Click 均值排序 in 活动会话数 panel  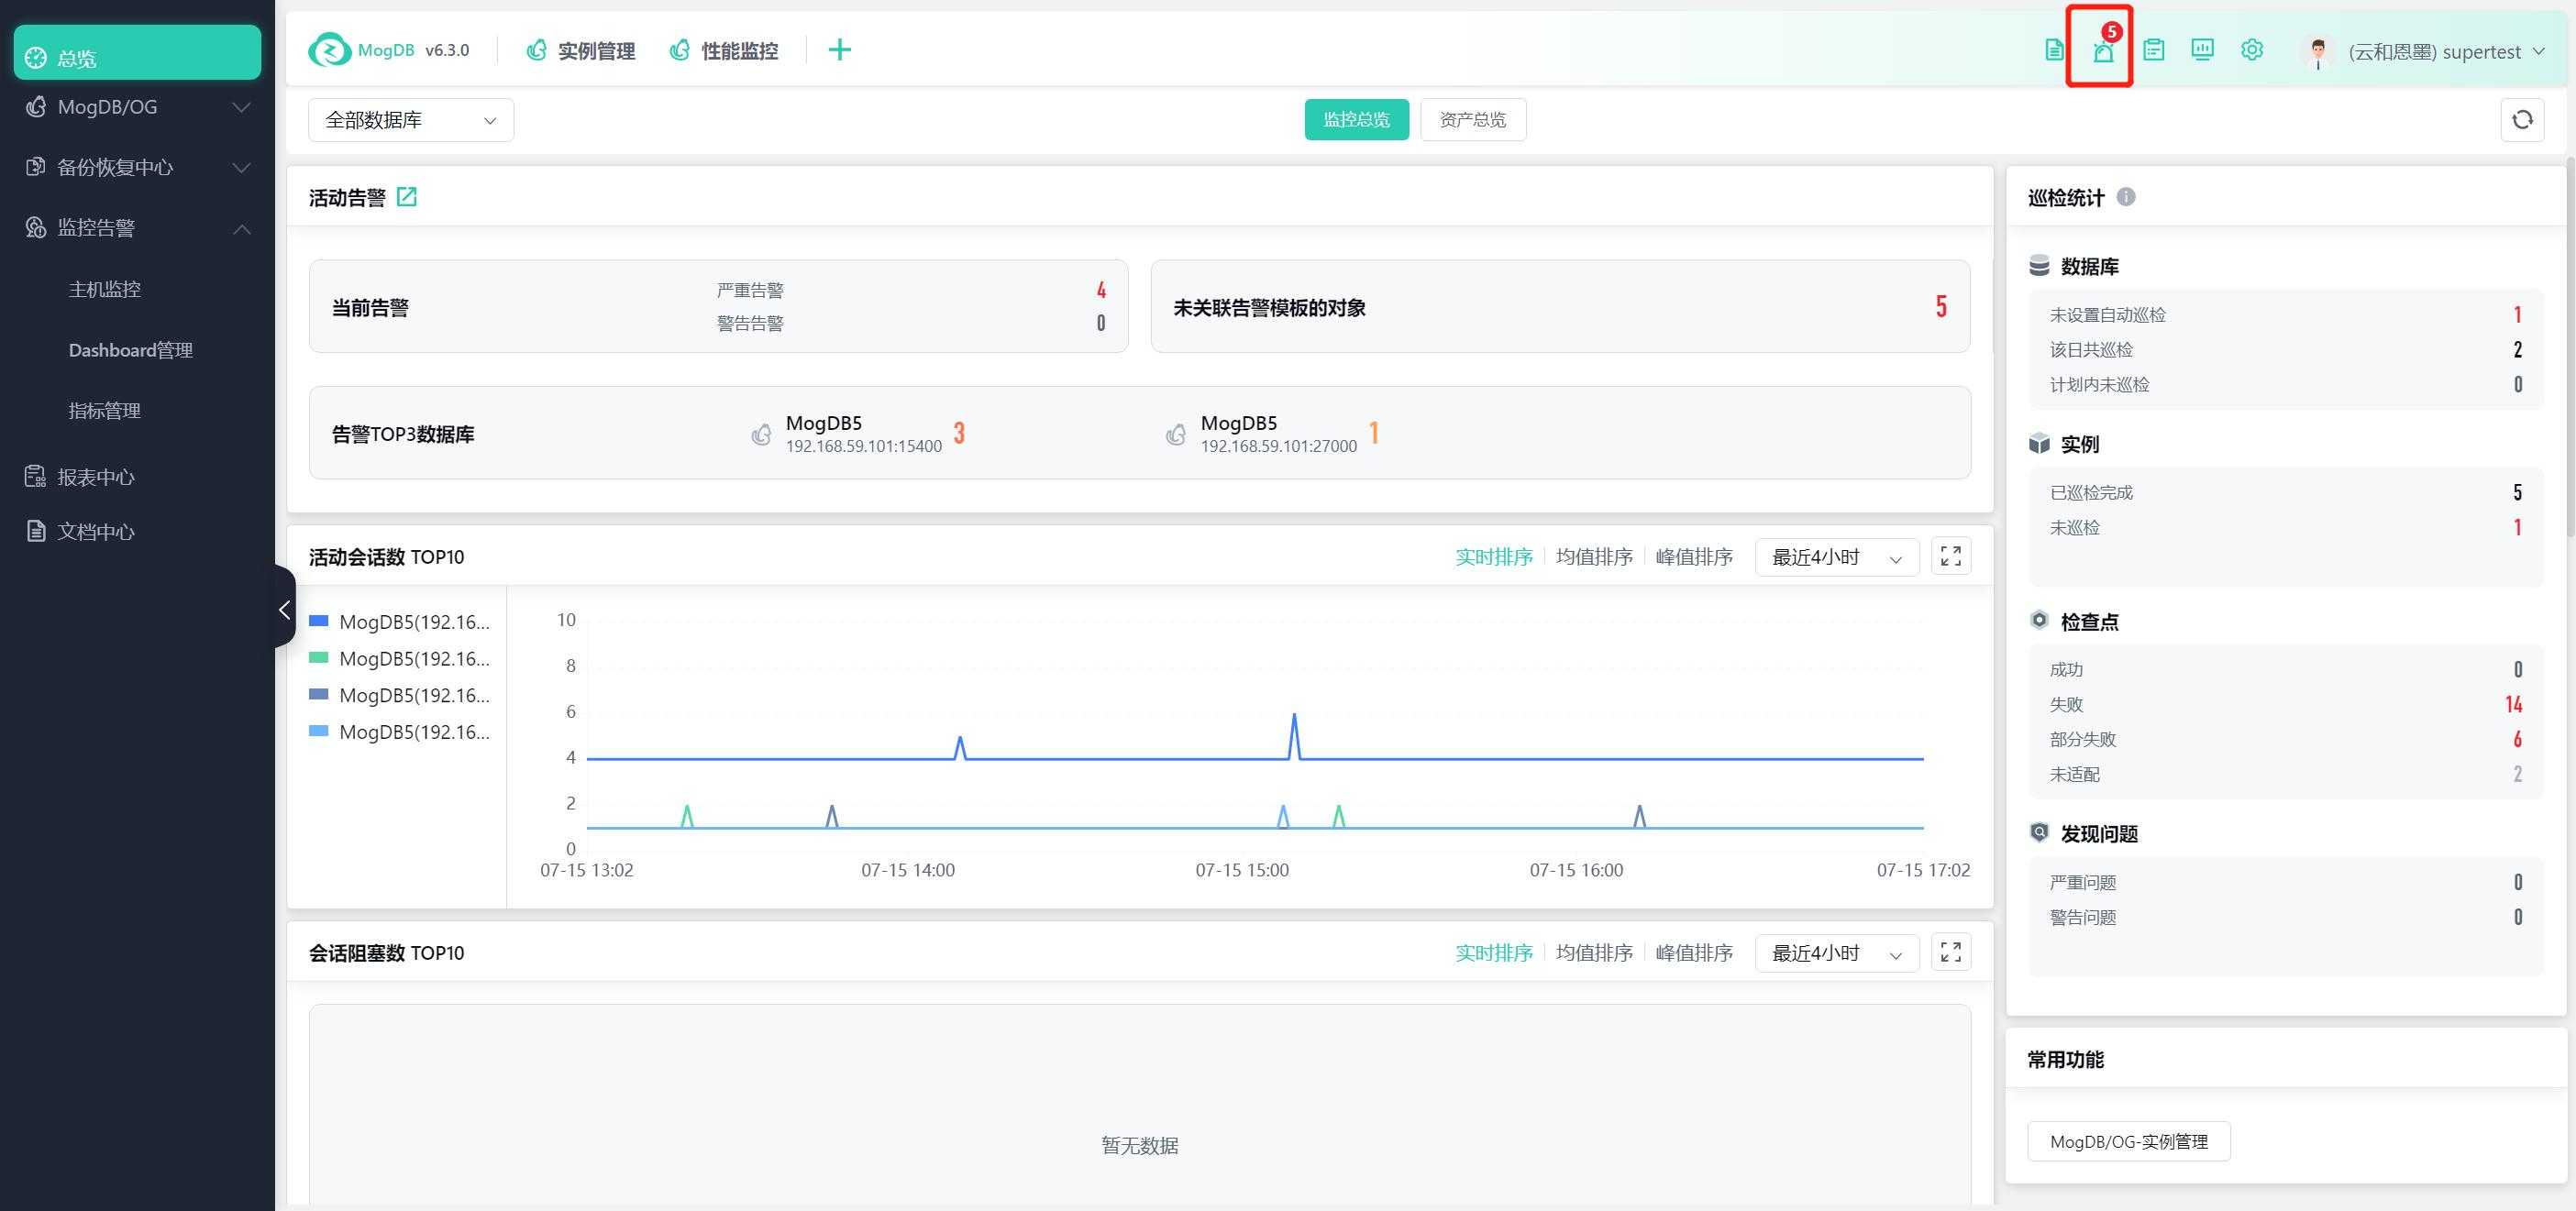(1594, 557)
